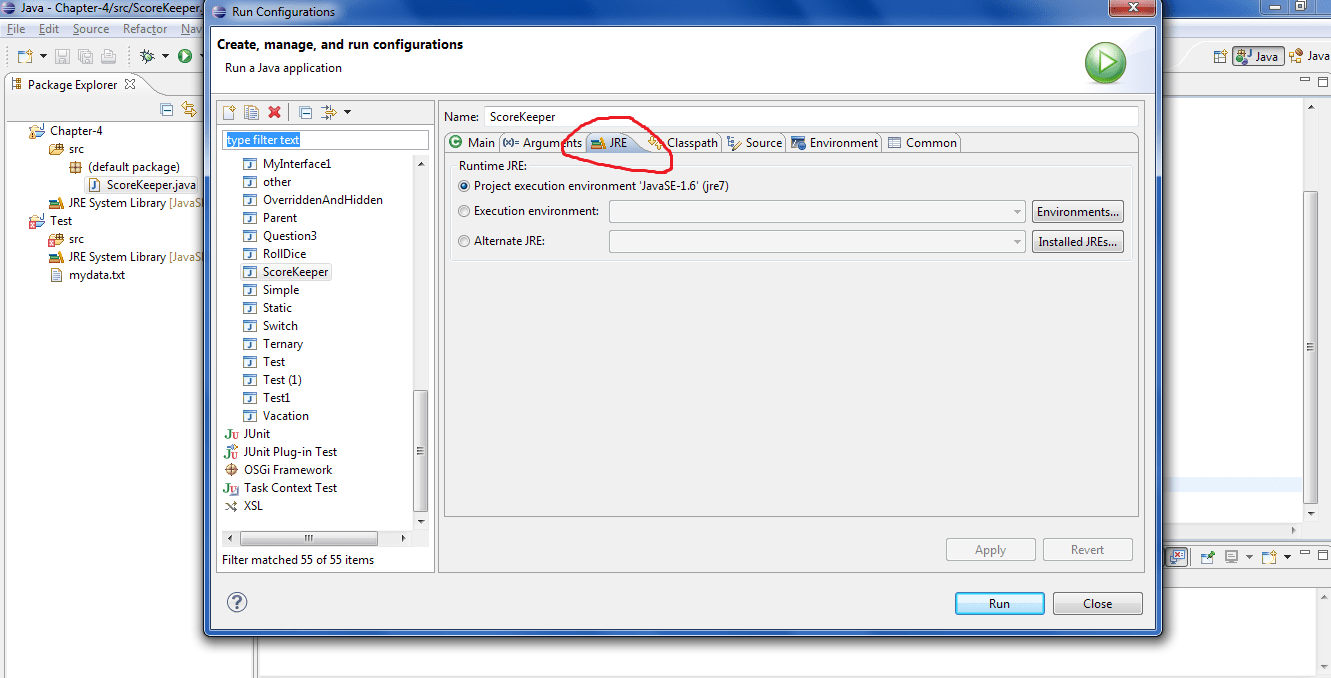The width and height of the screenshot is (1331, 678).
Task: Click the Close button in dialog
Action: tap(1097, 603)
